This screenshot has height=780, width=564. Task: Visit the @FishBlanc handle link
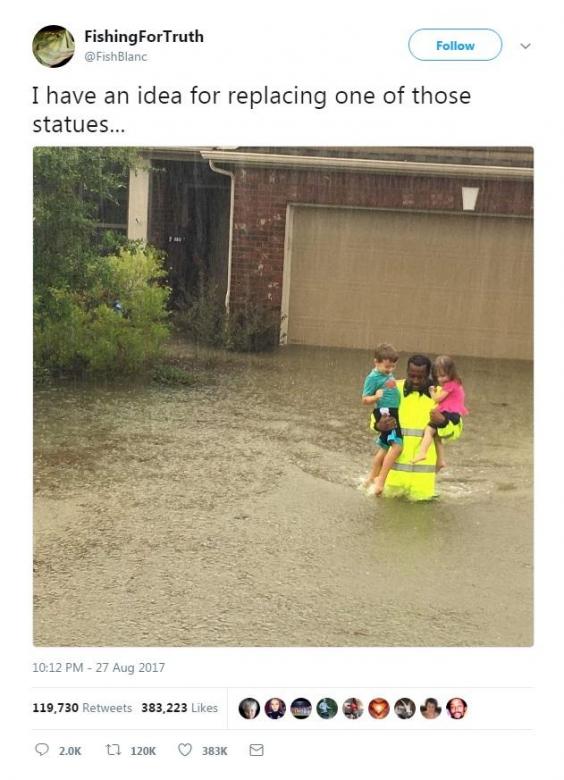click(116, 57)
